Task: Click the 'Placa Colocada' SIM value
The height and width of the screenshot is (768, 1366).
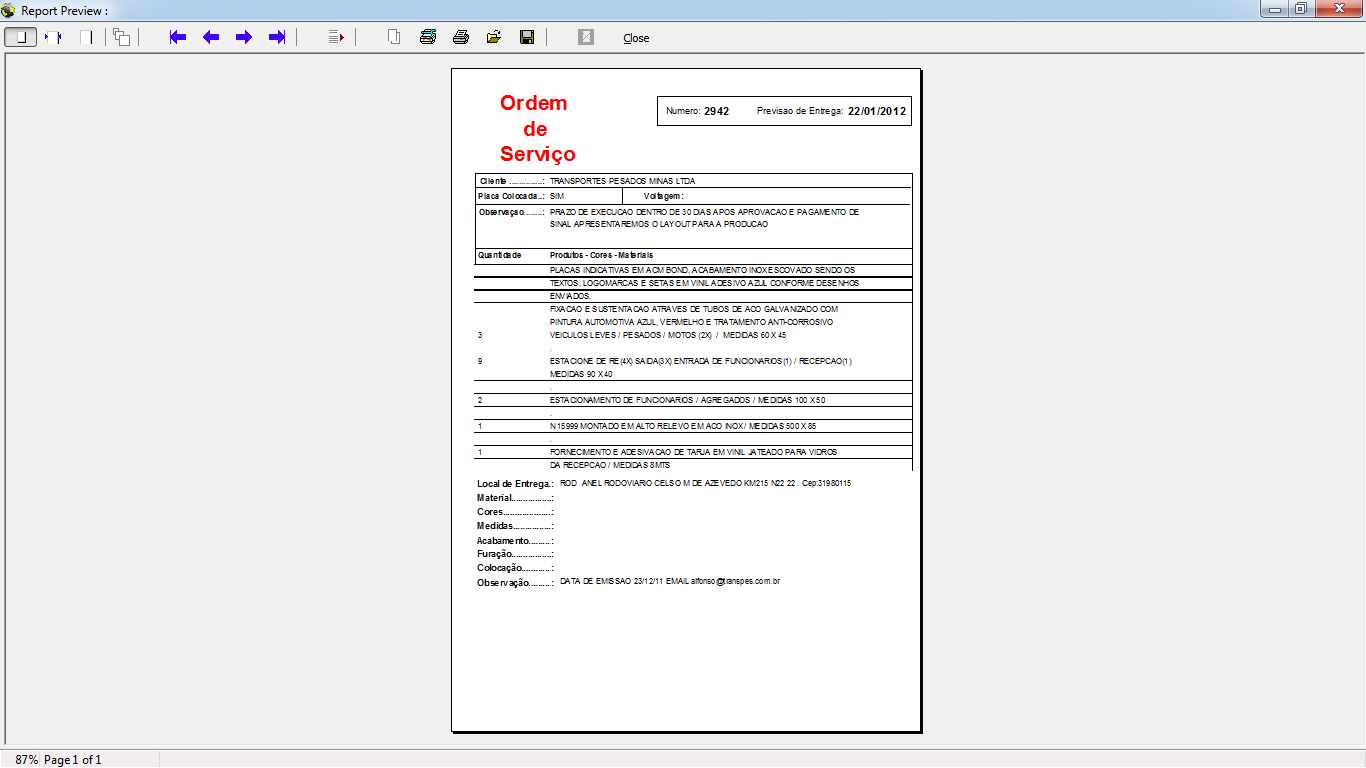Action: [x=557, y=196]
